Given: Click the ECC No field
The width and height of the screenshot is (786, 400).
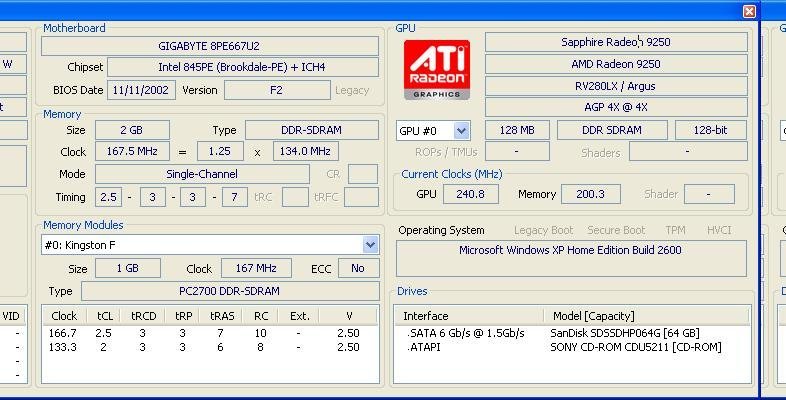Looking at the screenshot, I should pyautogui.click(x=358, y=268).
